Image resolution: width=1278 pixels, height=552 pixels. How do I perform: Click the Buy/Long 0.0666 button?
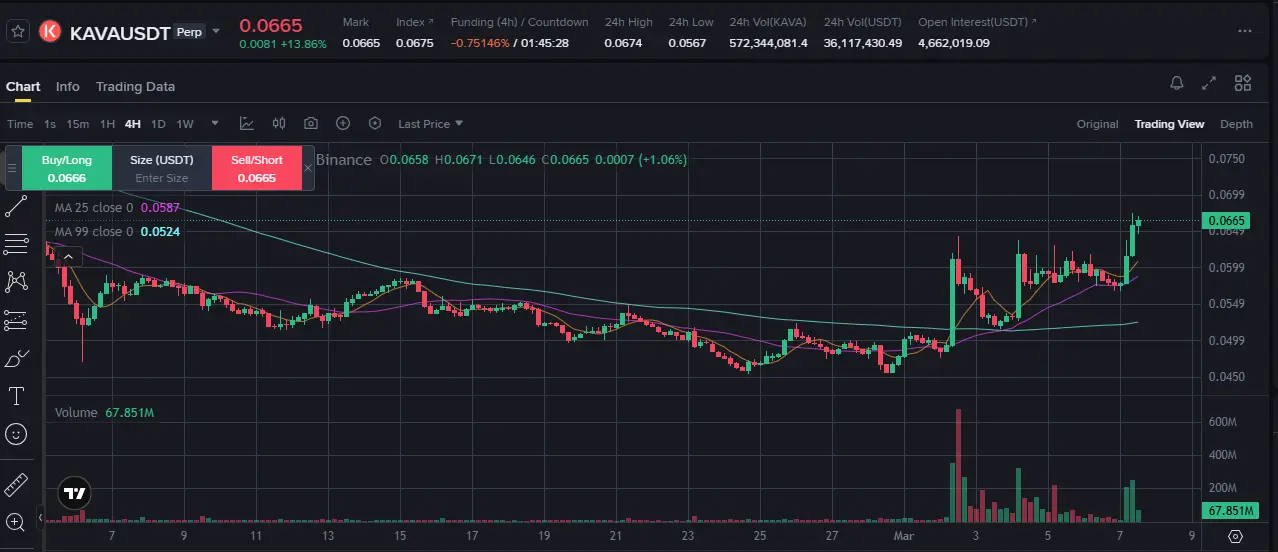pyautogui.click(x=66, y=168)
